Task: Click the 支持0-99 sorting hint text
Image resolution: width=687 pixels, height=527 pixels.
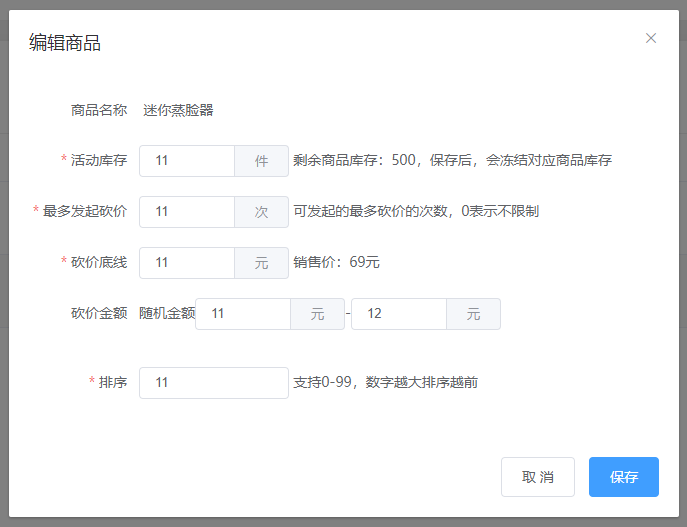Action: coord(386,382)
